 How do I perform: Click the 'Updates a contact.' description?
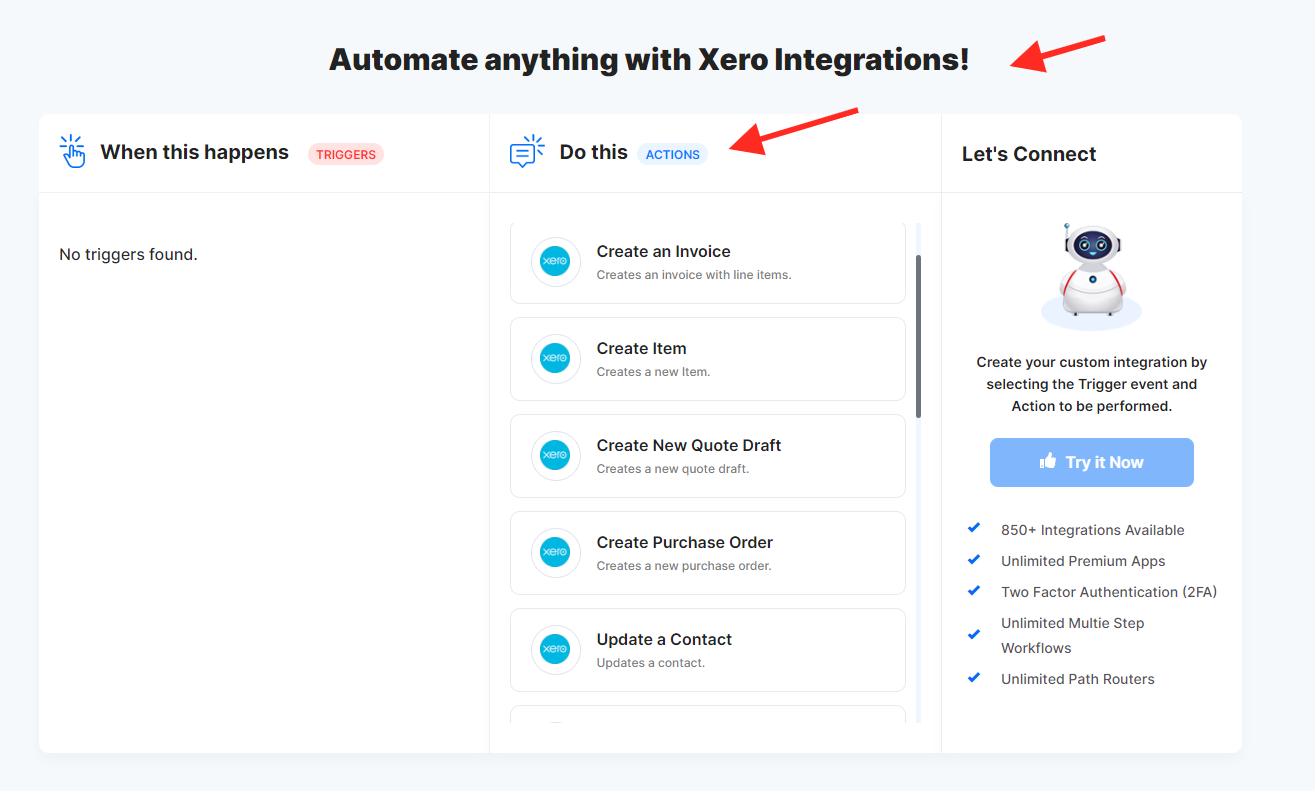651,663
